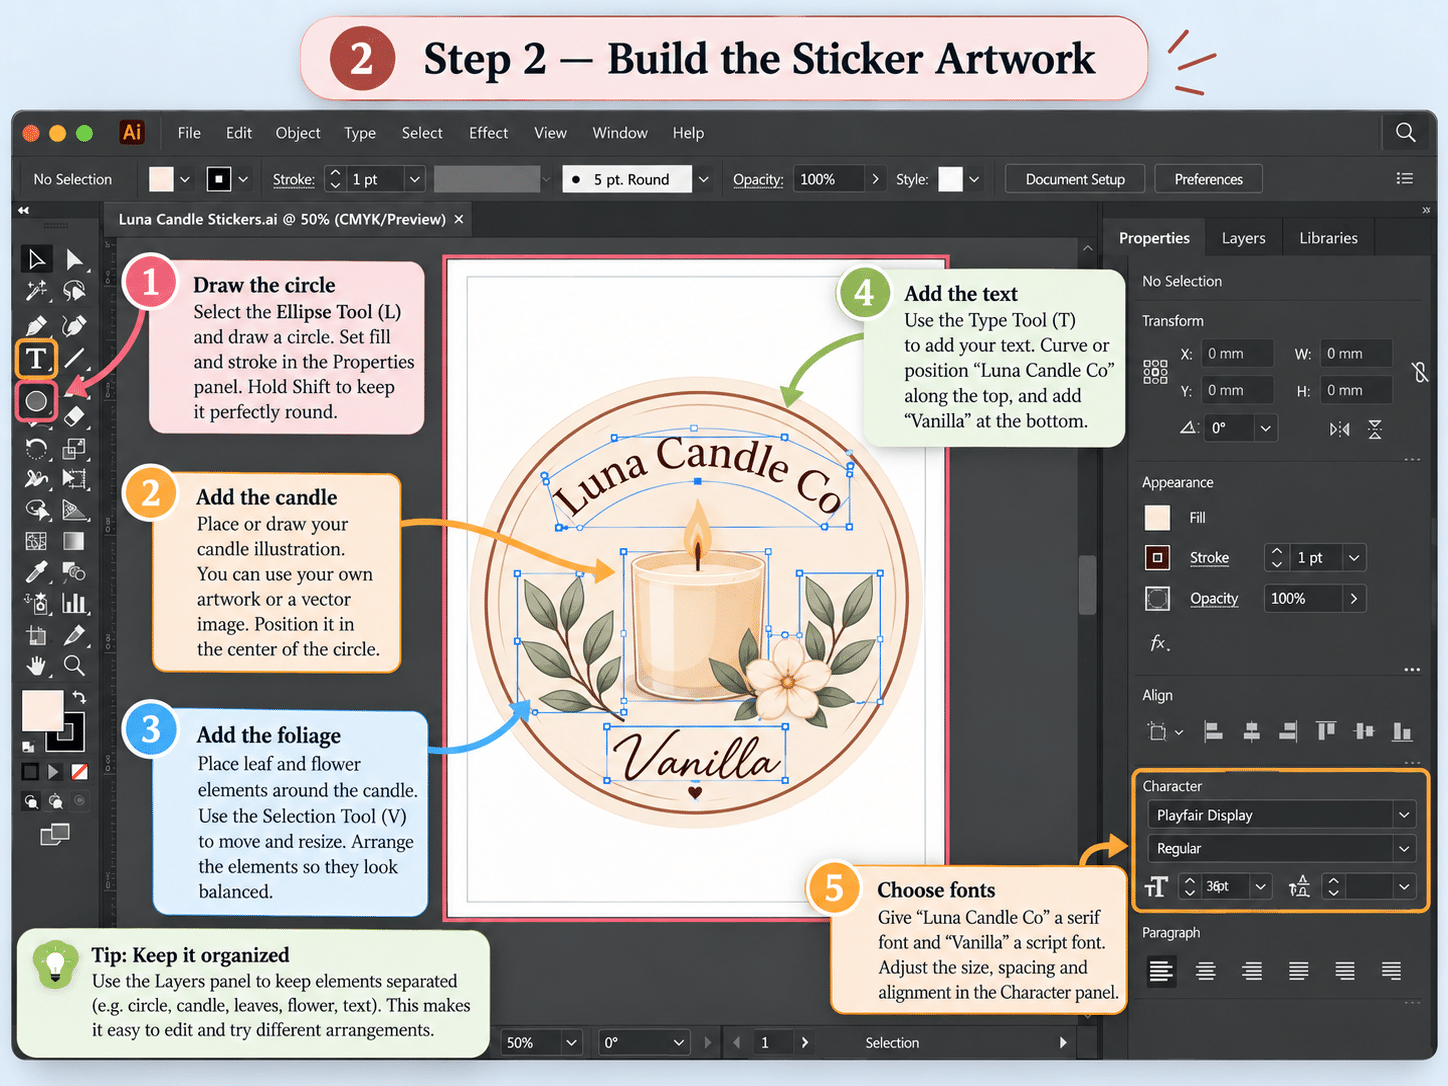This screenshot has width=1448, height=1086.
Task: Select the Gradient tool
Action: [x=74, y=541]
